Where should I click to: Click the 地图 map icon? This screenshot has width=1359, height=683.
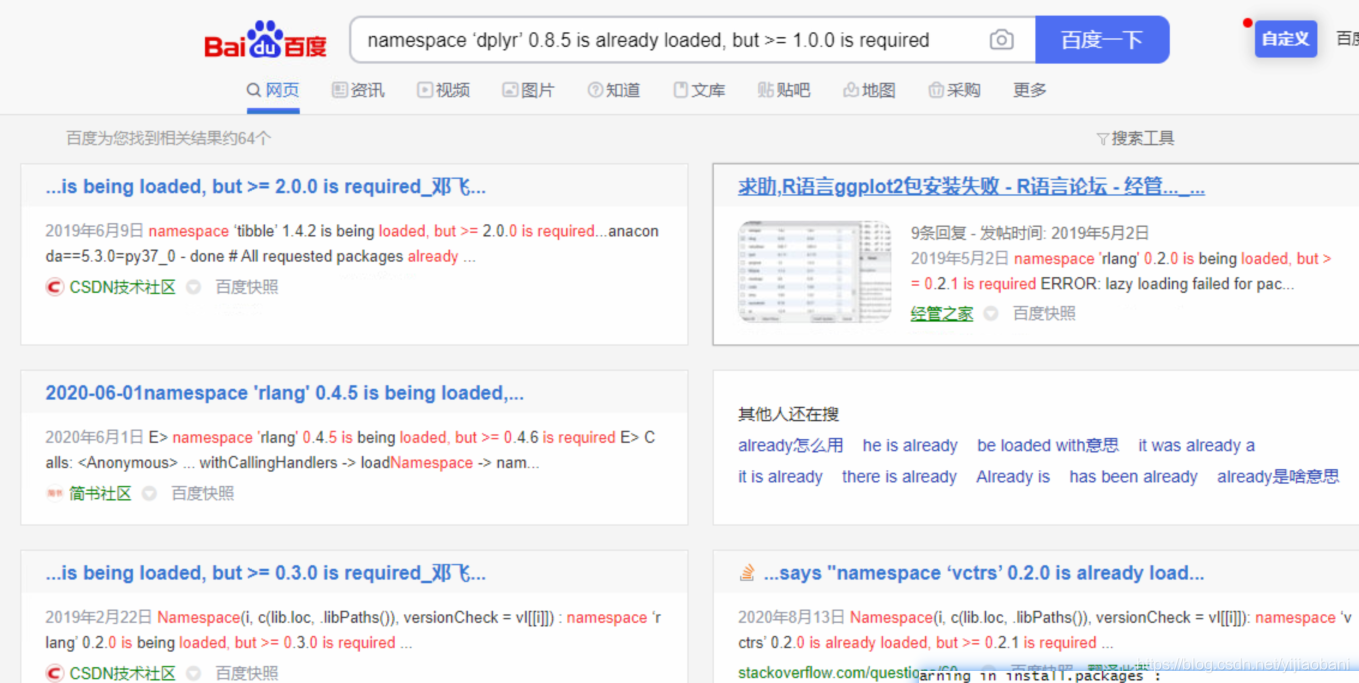850,90
